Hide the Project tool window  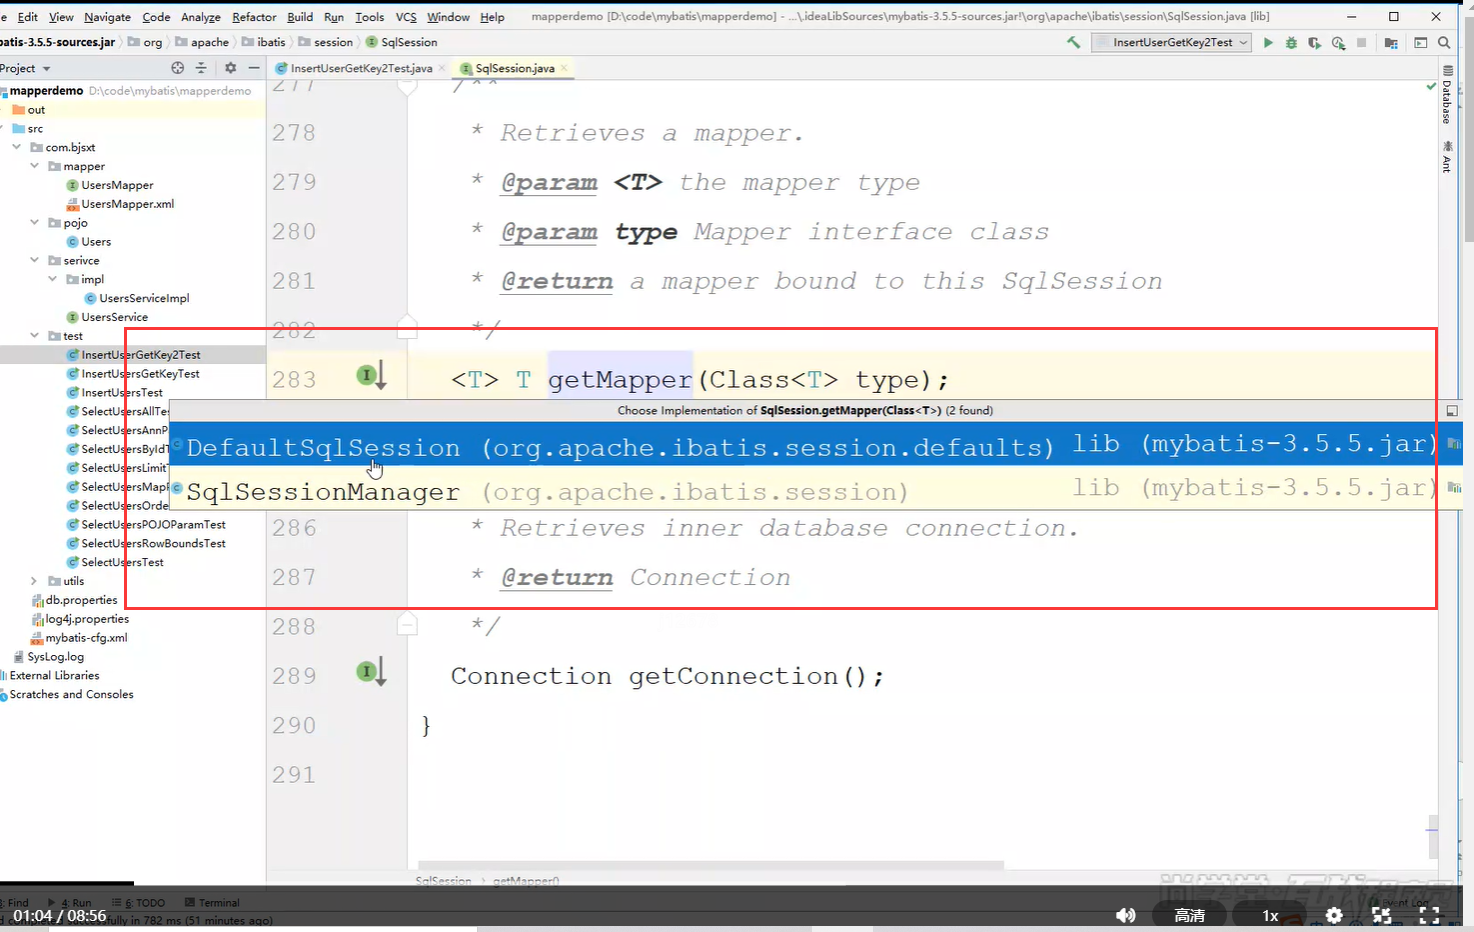[254, 68]
